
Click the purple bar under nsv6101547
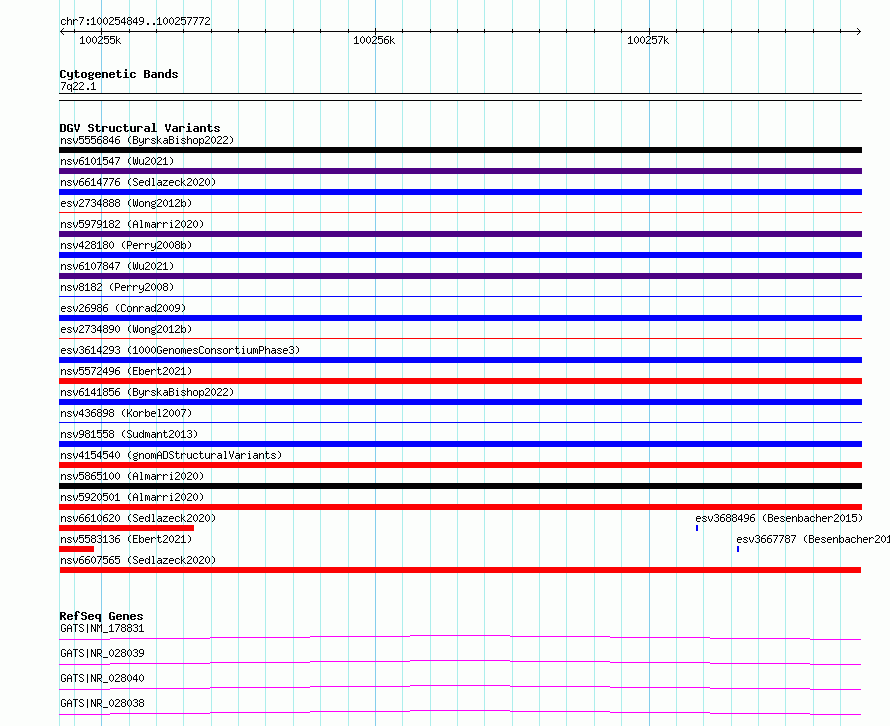click(x=460, y=171)
